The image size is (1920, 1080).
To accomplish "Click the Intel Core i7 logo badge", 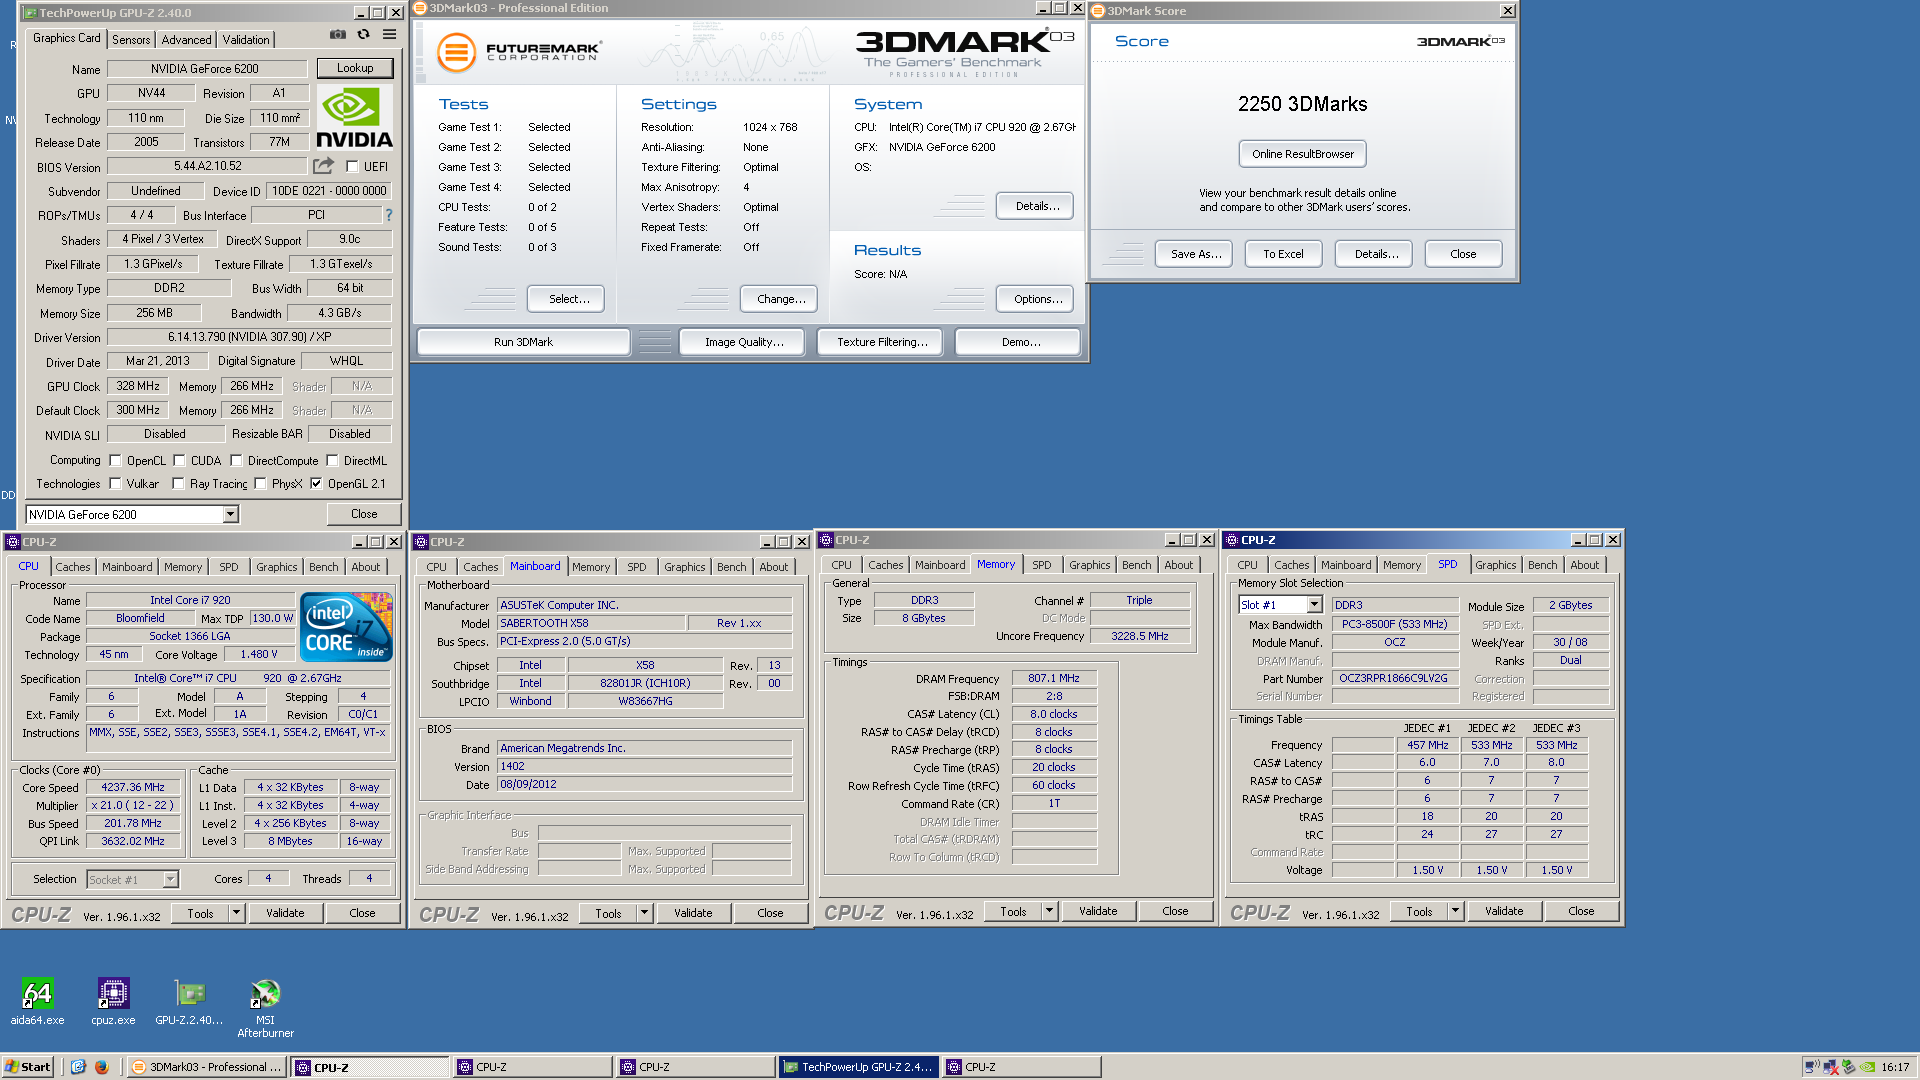I will pos(347,626).
